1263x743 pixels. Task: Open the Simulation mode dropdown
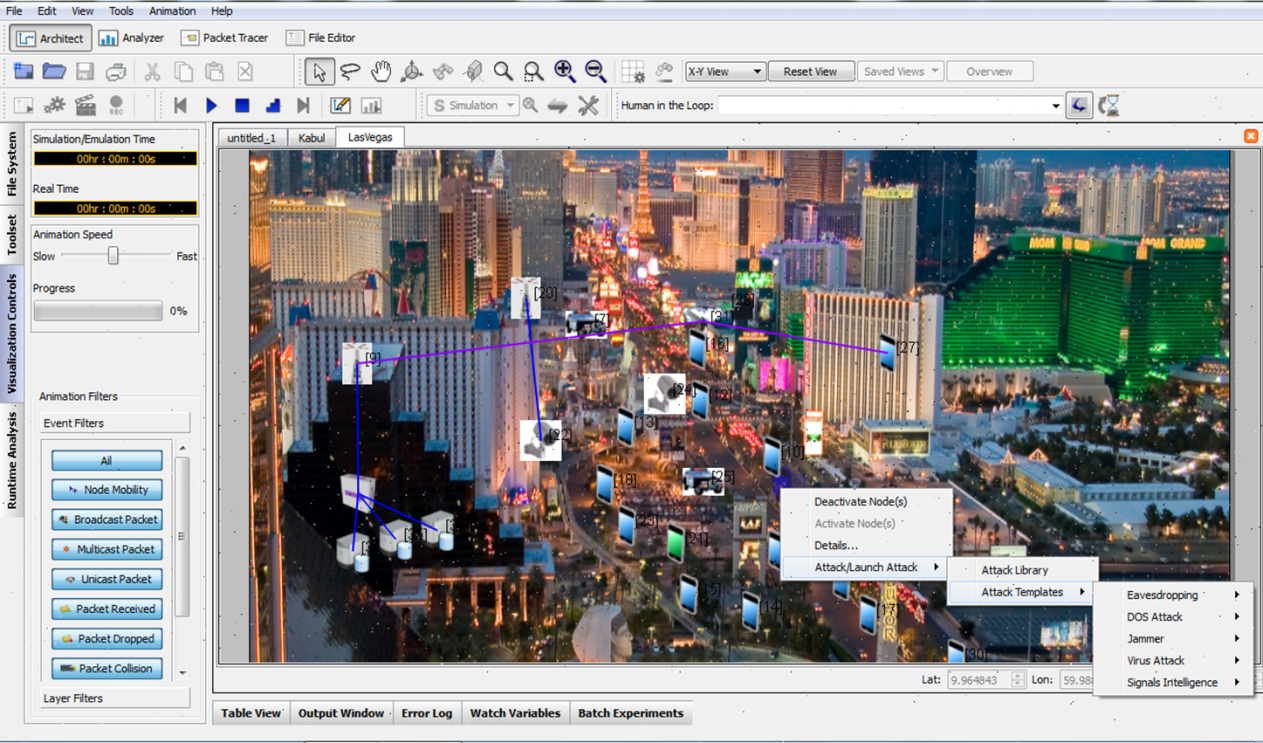click(x=473, y=105)
